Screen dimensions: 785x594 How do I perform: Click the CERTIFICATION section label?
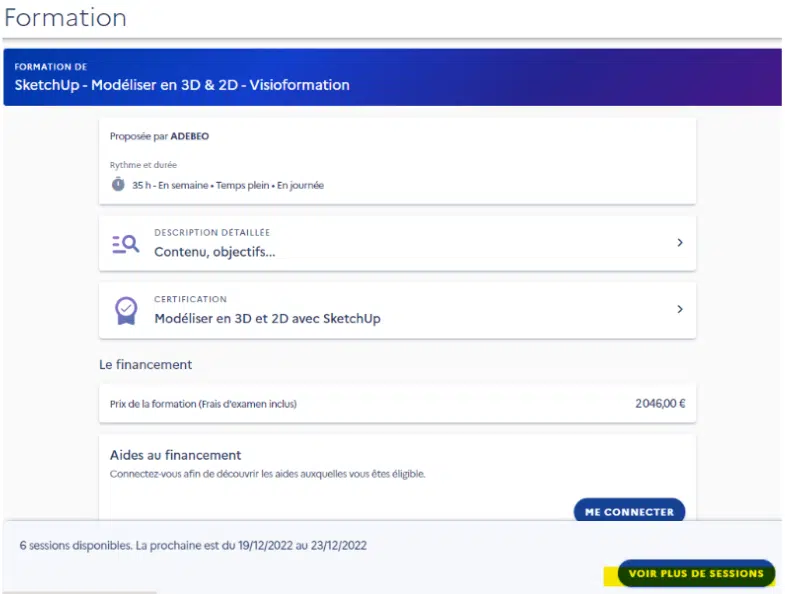tap(190, 299)
